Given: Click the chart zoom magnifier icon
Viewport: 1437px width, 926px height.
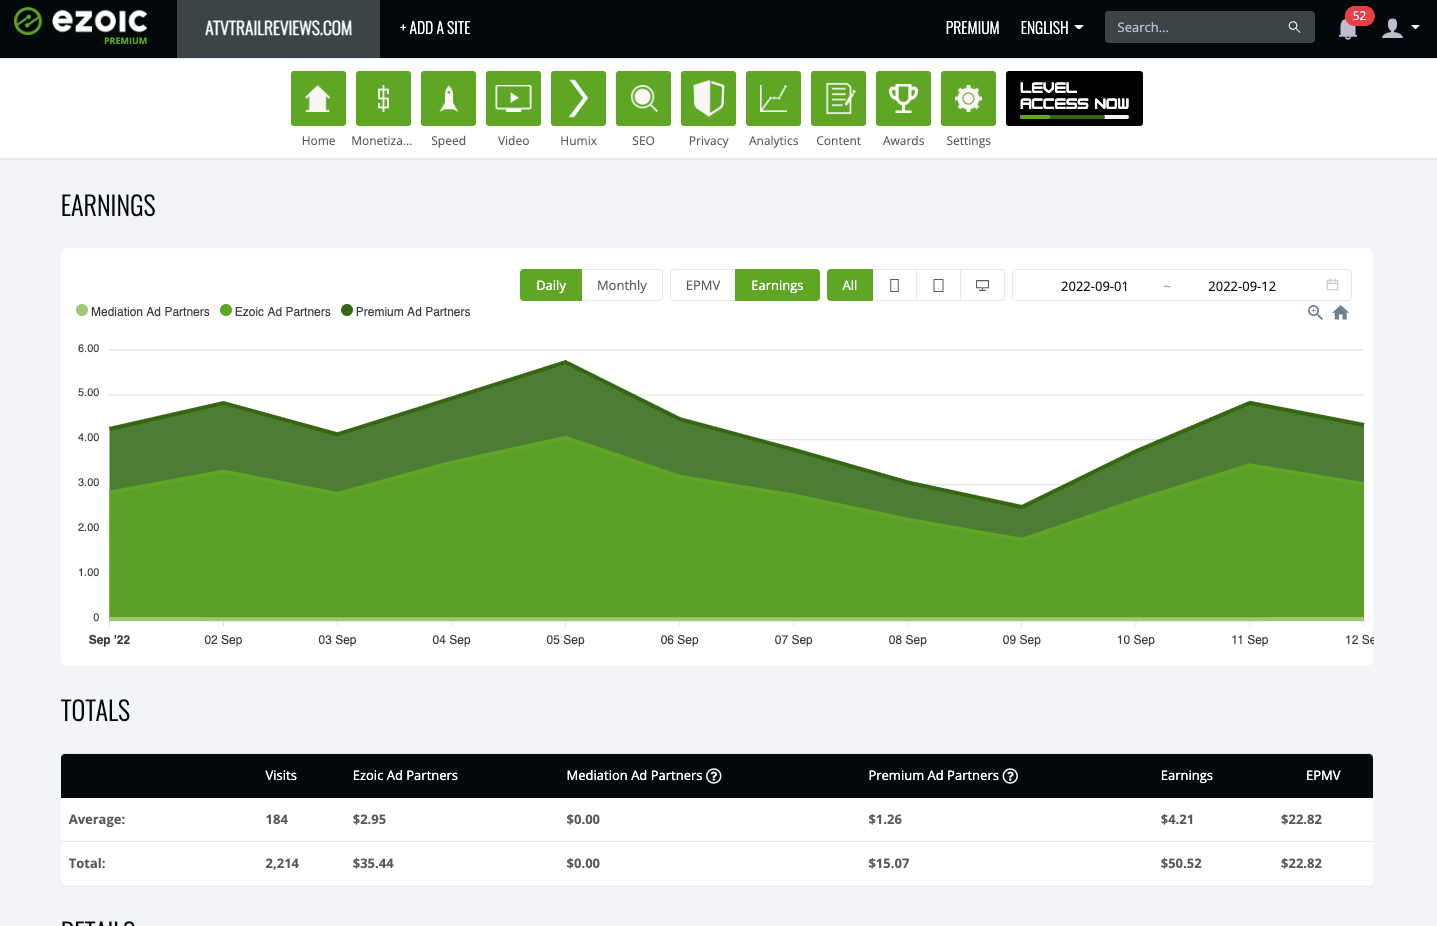Looking at the screenshot, I should pos(1315,313).
